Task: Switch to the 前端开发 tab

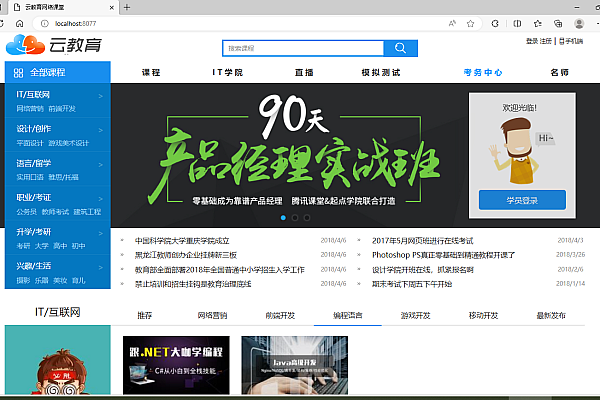Action: [x=280, y=315]
